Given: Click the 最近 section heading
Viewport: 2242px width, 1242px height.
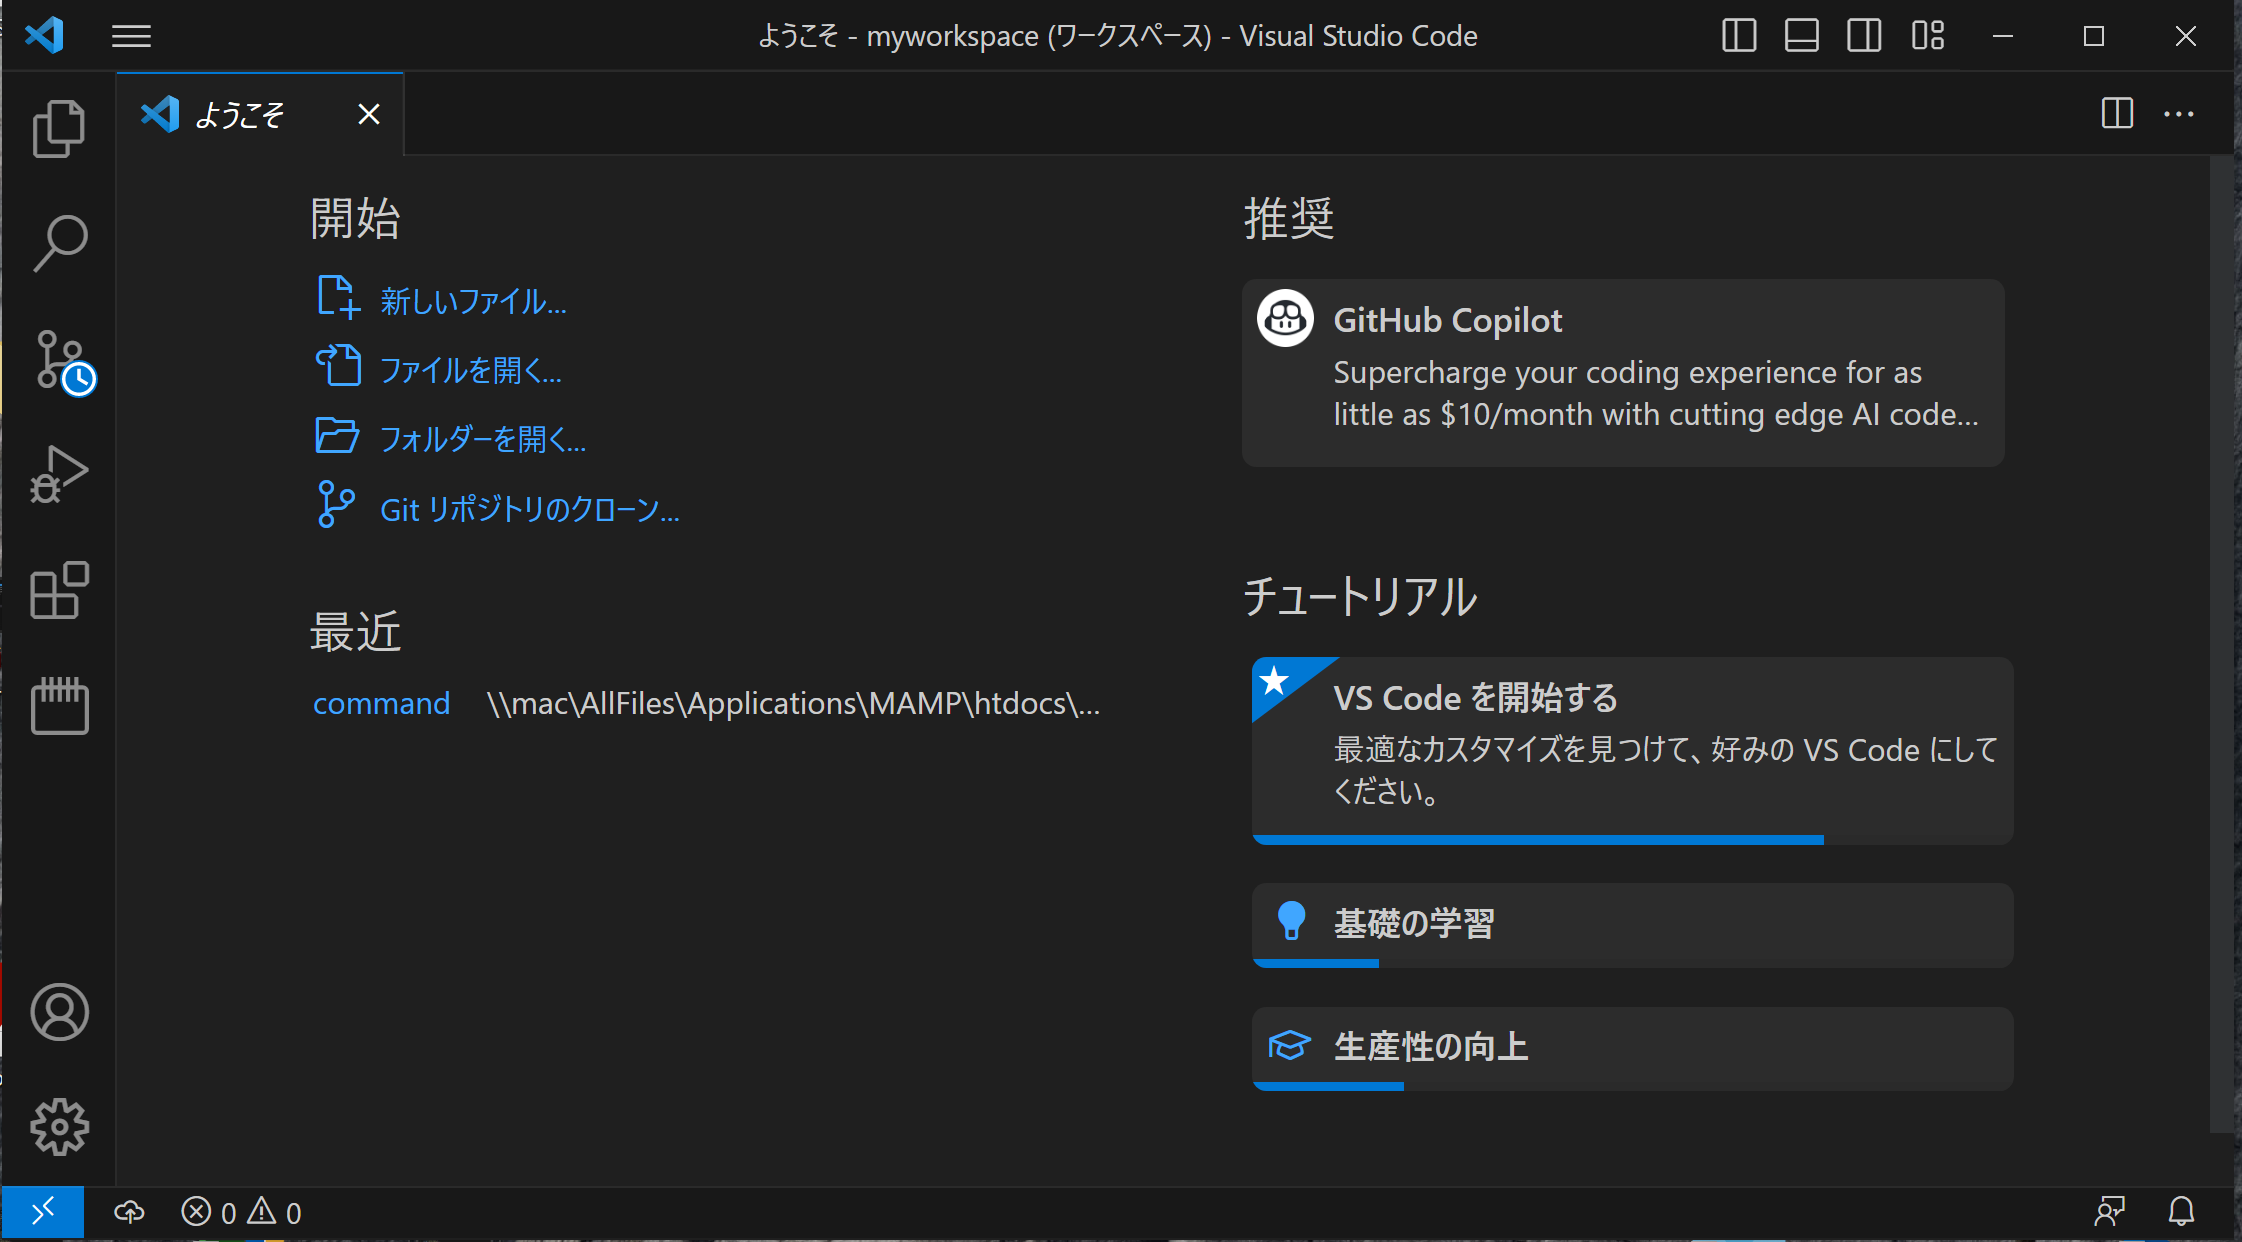Looking at the screenshot, I should 355,631.
